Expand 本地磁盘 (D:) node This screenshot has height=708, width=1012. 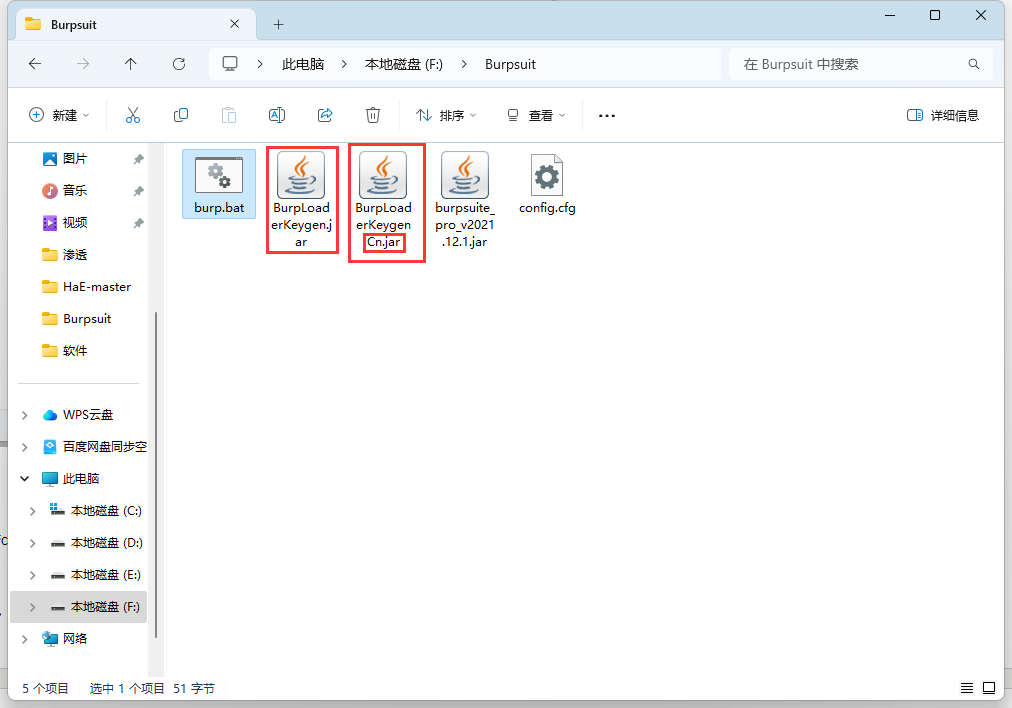[x=32, y=543]
